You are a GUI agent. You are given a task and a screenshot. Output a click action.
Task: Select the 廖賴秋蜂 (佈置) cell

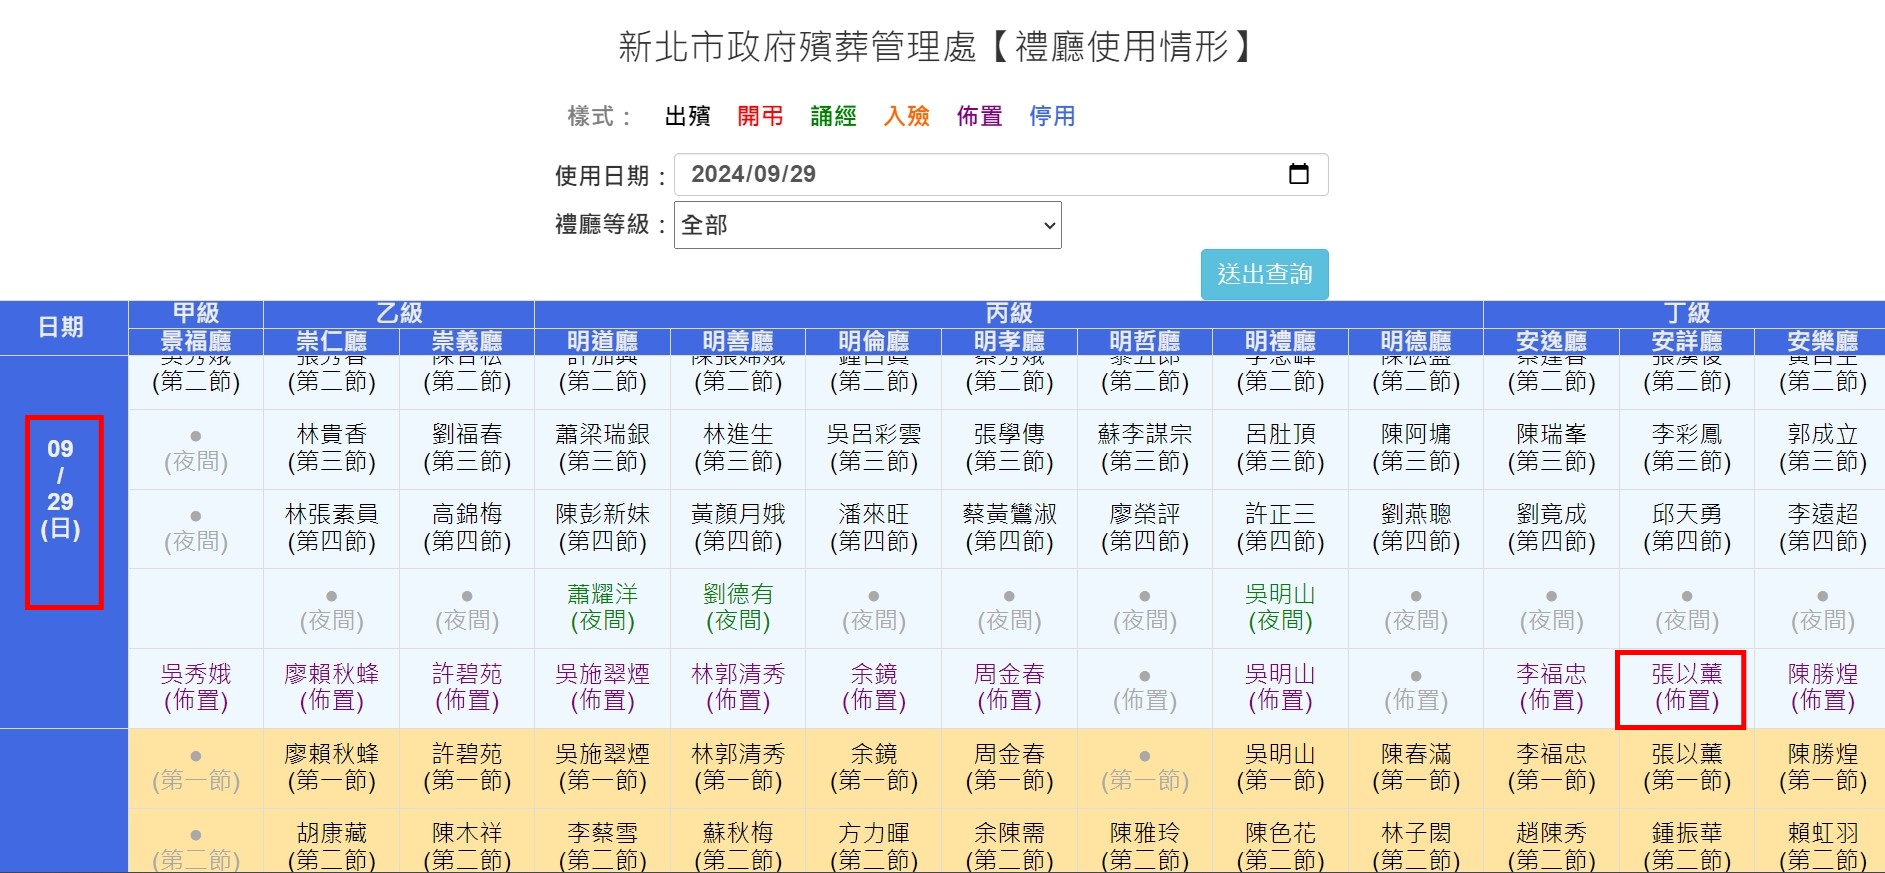331,688
